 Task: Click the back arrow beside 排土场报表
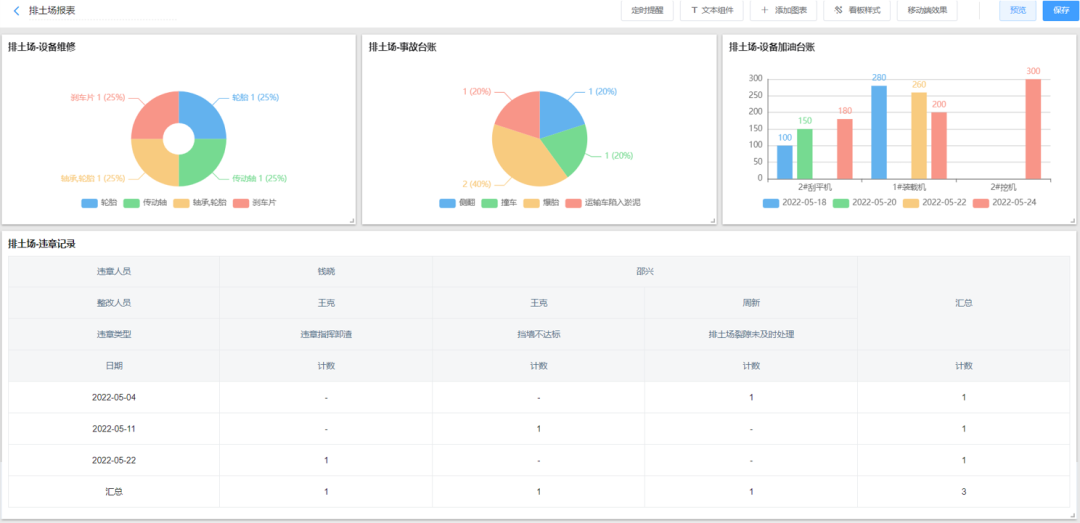point(16,11)
